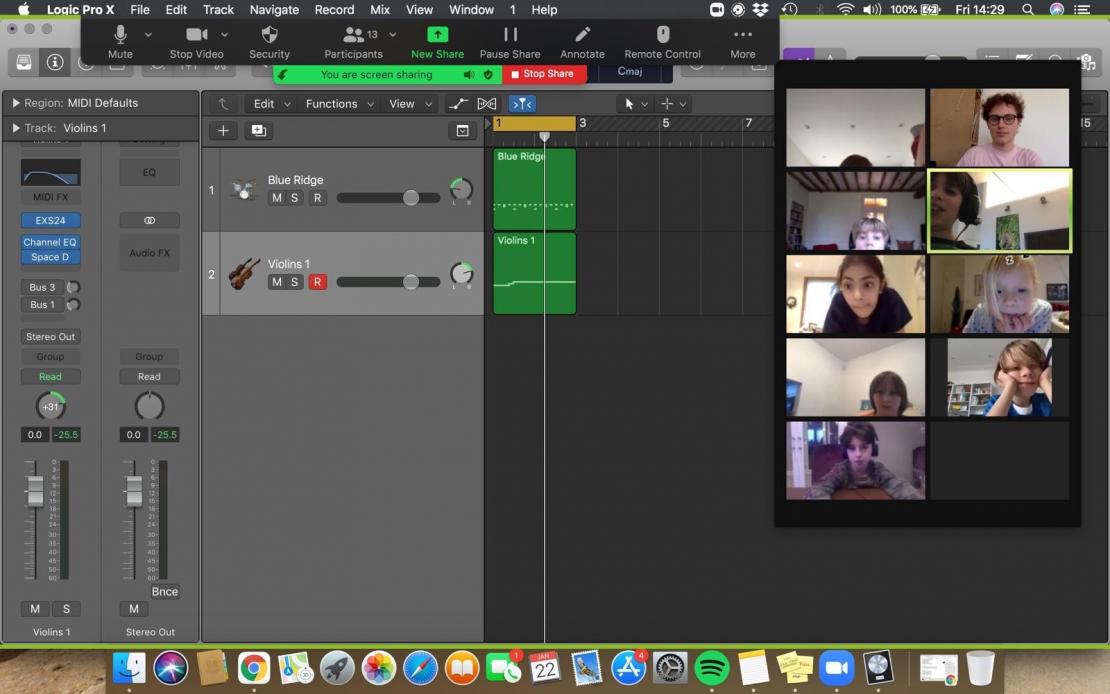Expand the Track: Violins 1 inspector section
Image resolution: width=1110 pixels, height=694 pixels.
[x=15, y=128]
